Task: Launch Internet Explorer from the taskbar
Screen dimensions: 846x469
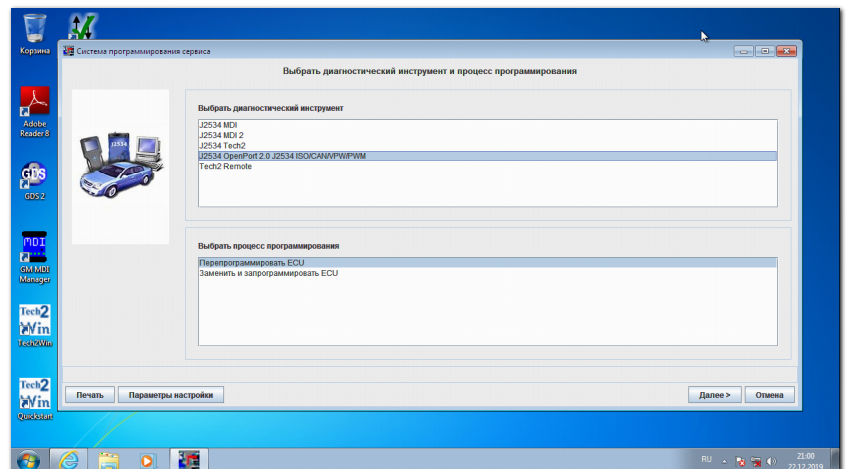Action: 69,460
